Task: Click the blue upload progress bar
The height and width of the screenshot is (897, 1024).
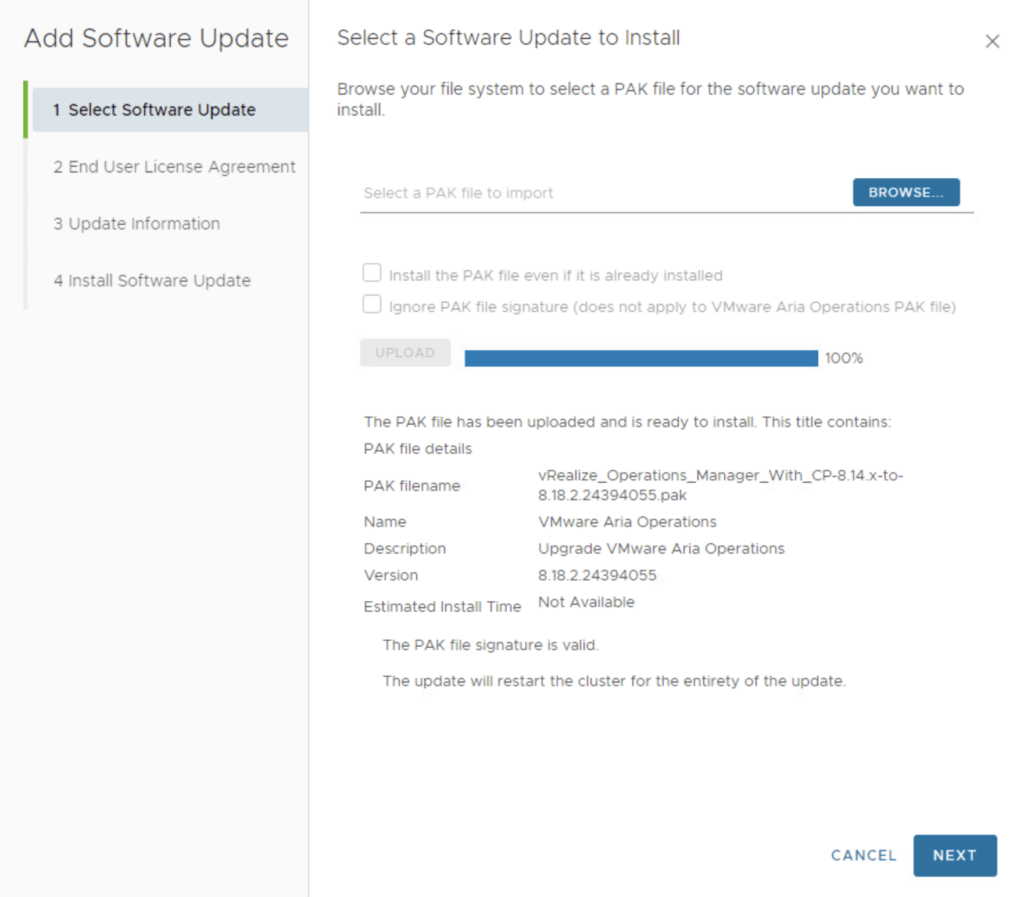Action: [641, 358]
